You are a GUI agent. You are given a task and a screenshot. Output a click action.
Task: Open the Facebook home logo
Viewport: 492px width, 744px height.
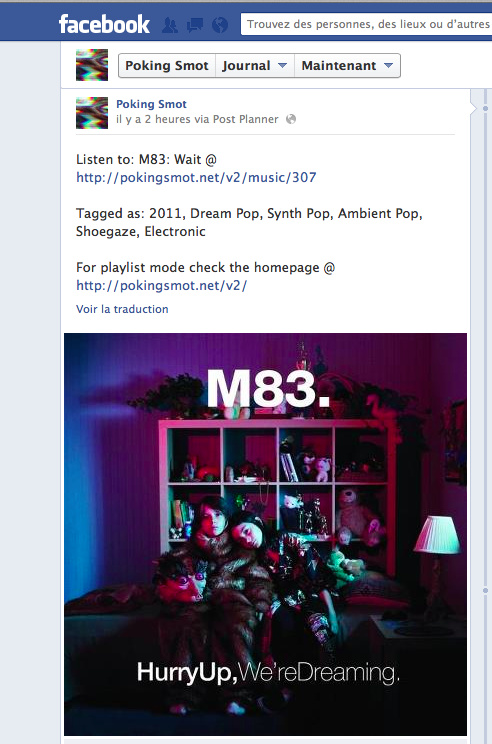[104, 24]
